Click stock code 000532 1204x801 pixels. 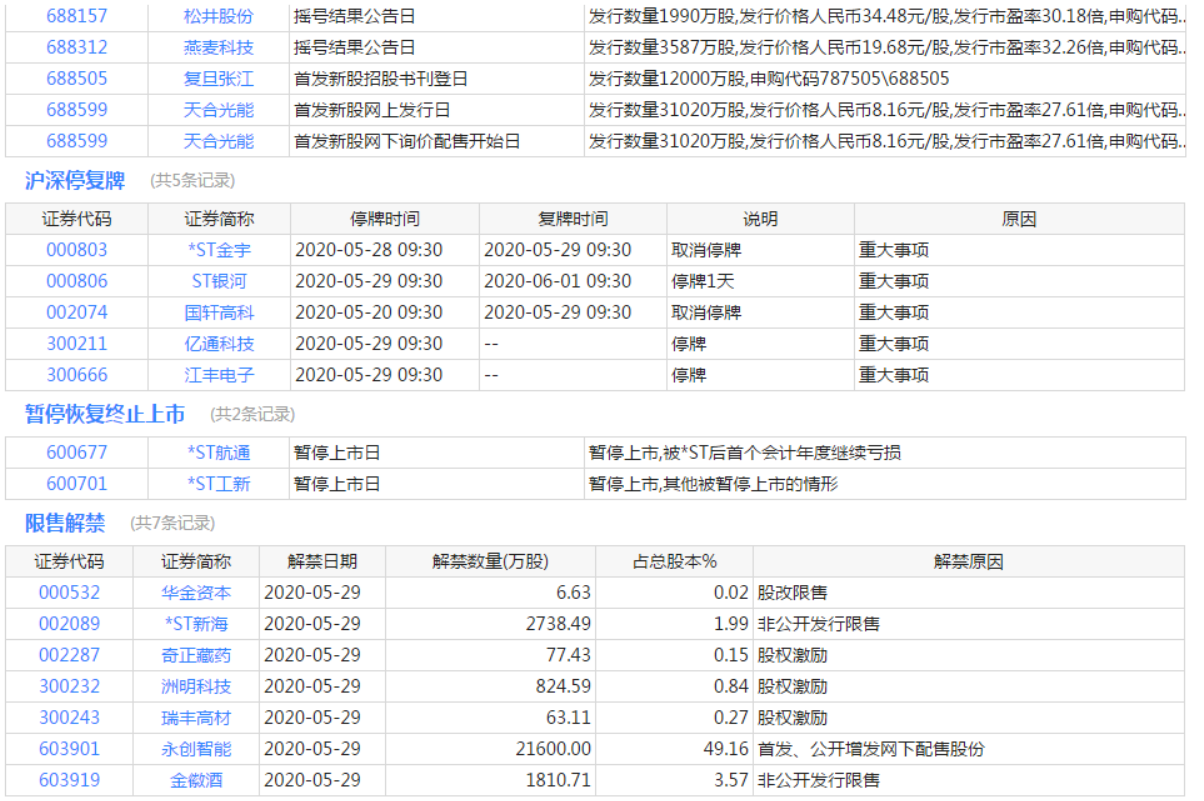point(70,592)
